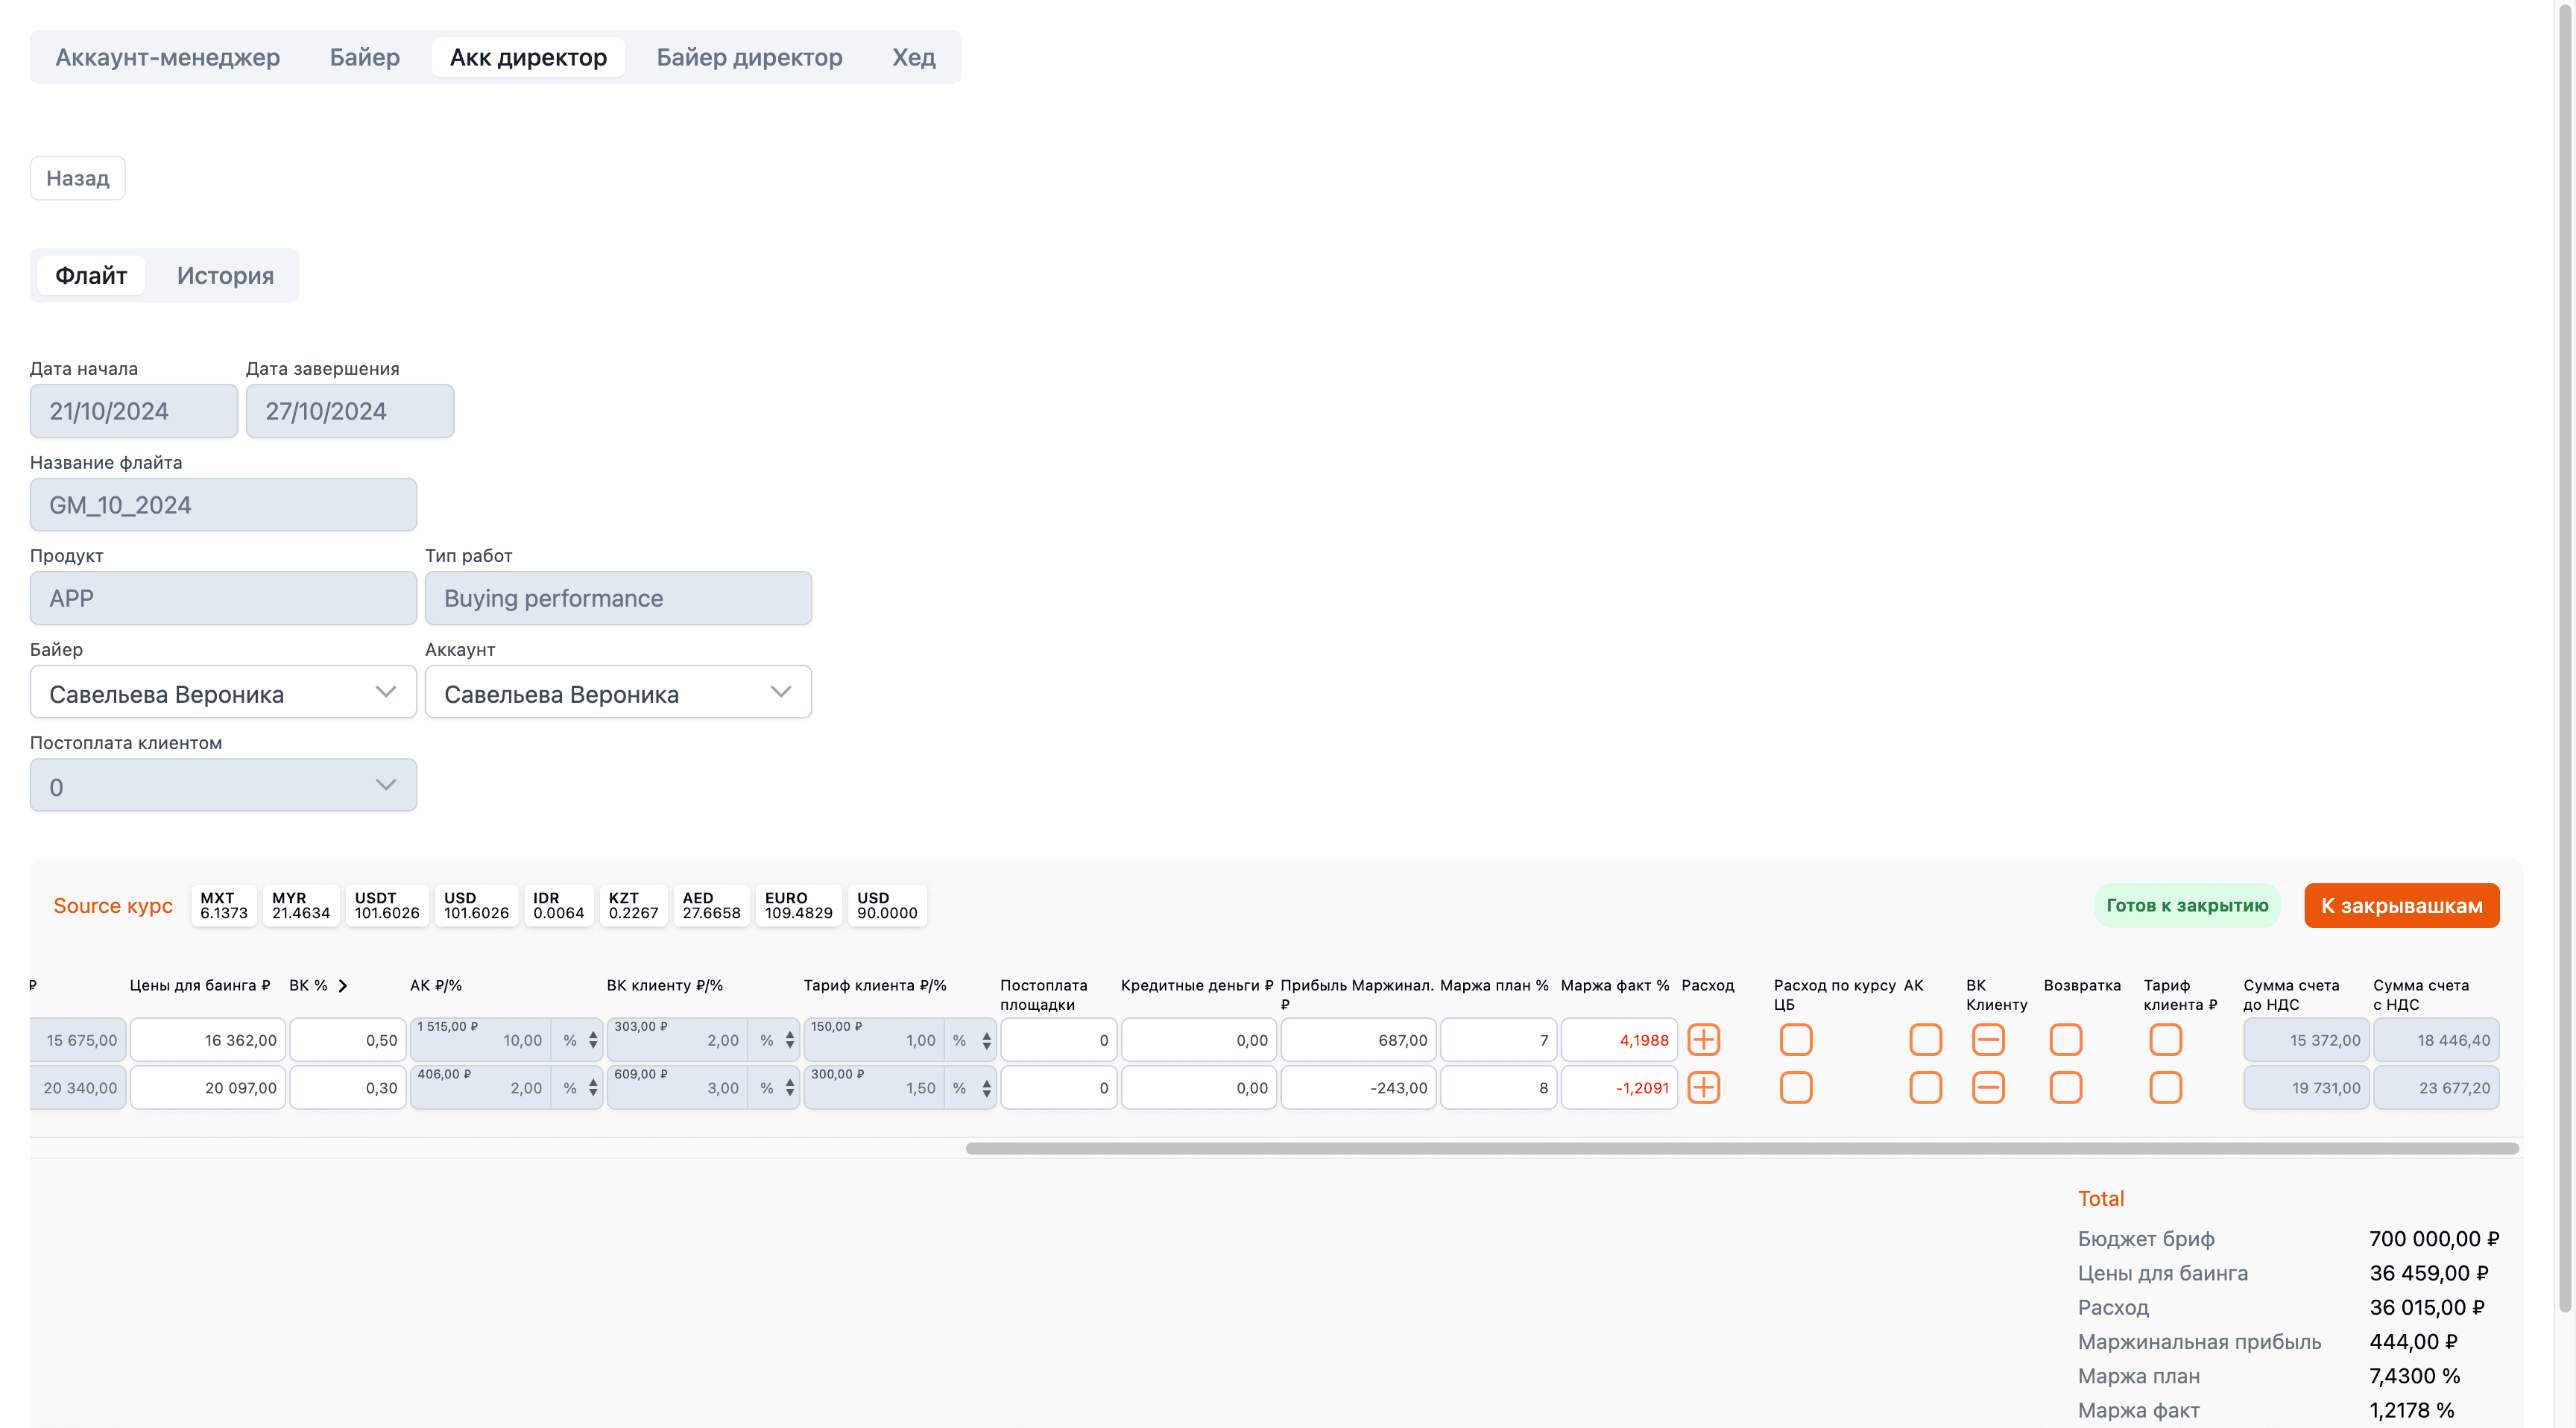Click К закрывашкам button
This screenshot has width=2576, height=1428.
click(2401, 905)
